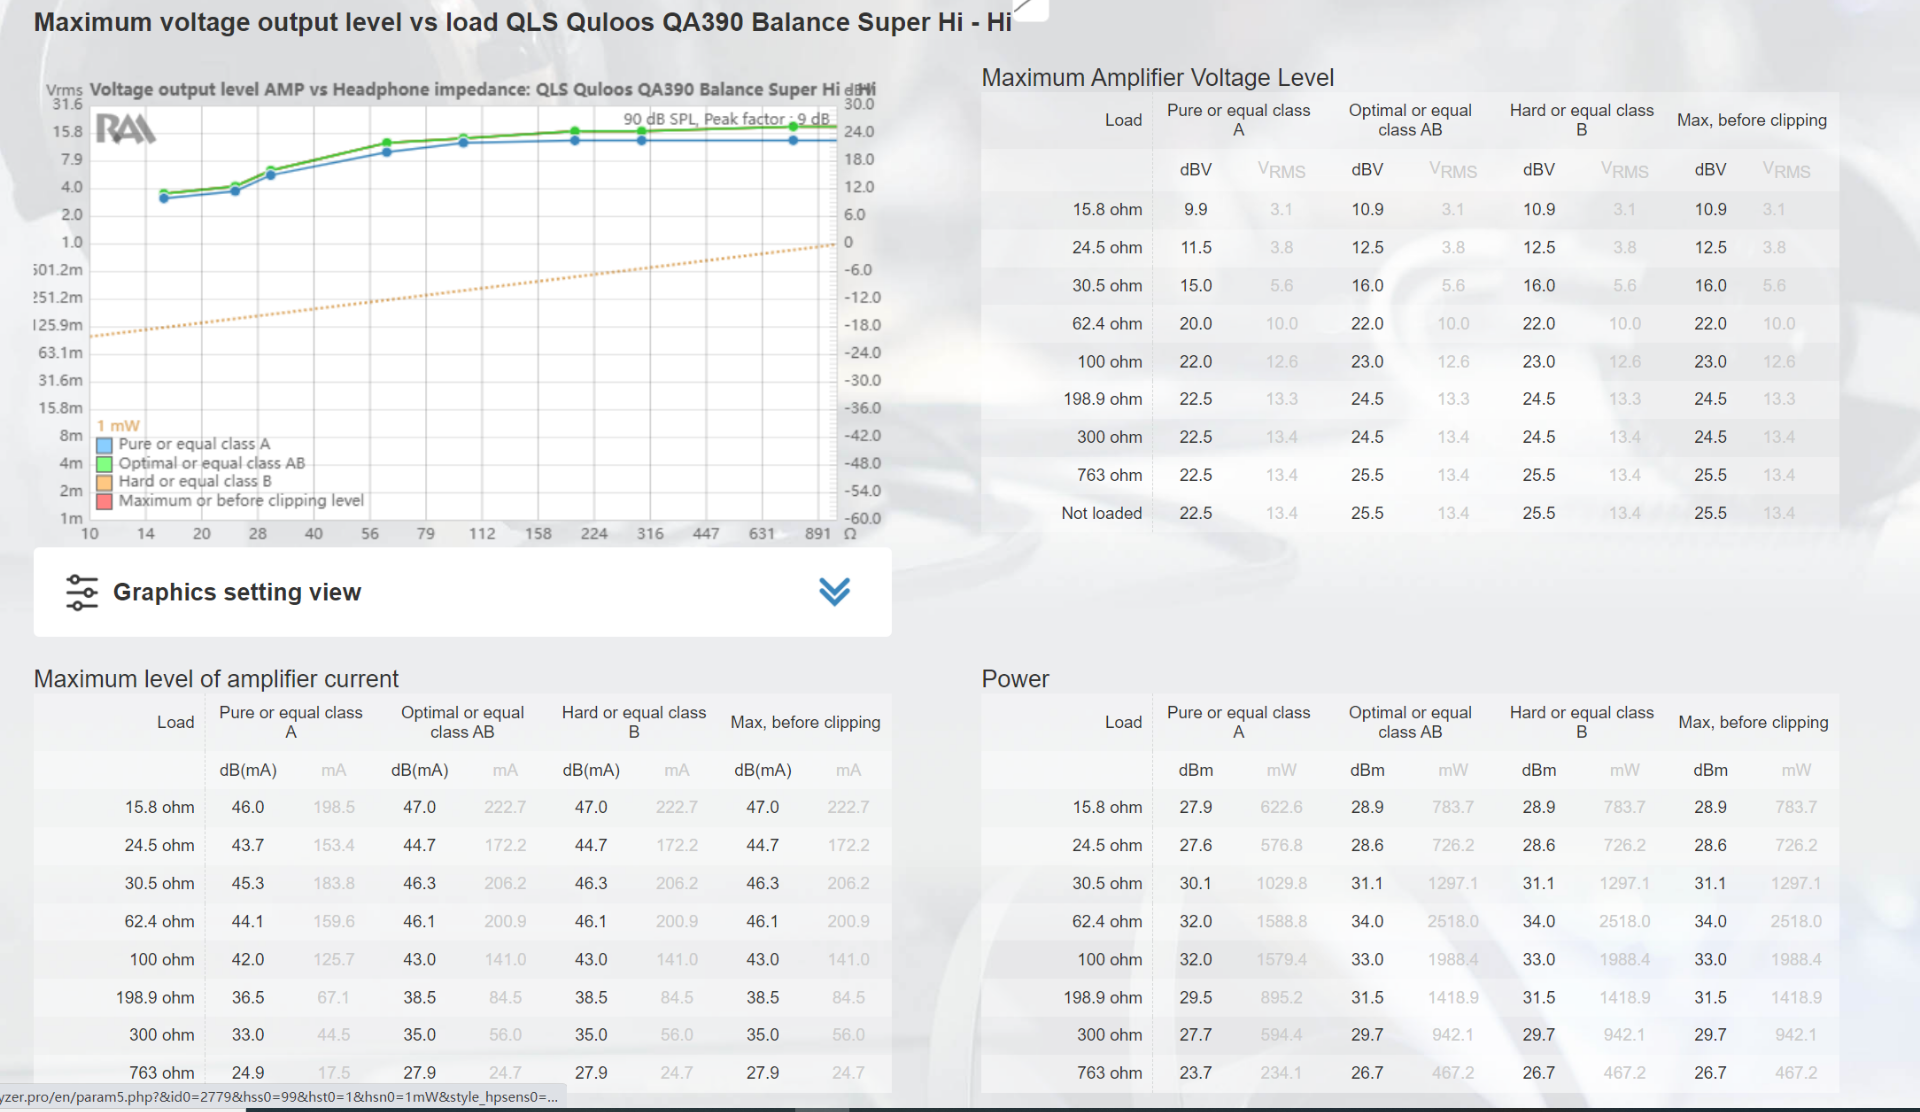The width and height of the screenshot is (1920, 1112).
Task: Click Pure or equal class A header in current table
Action: (291, 722)
